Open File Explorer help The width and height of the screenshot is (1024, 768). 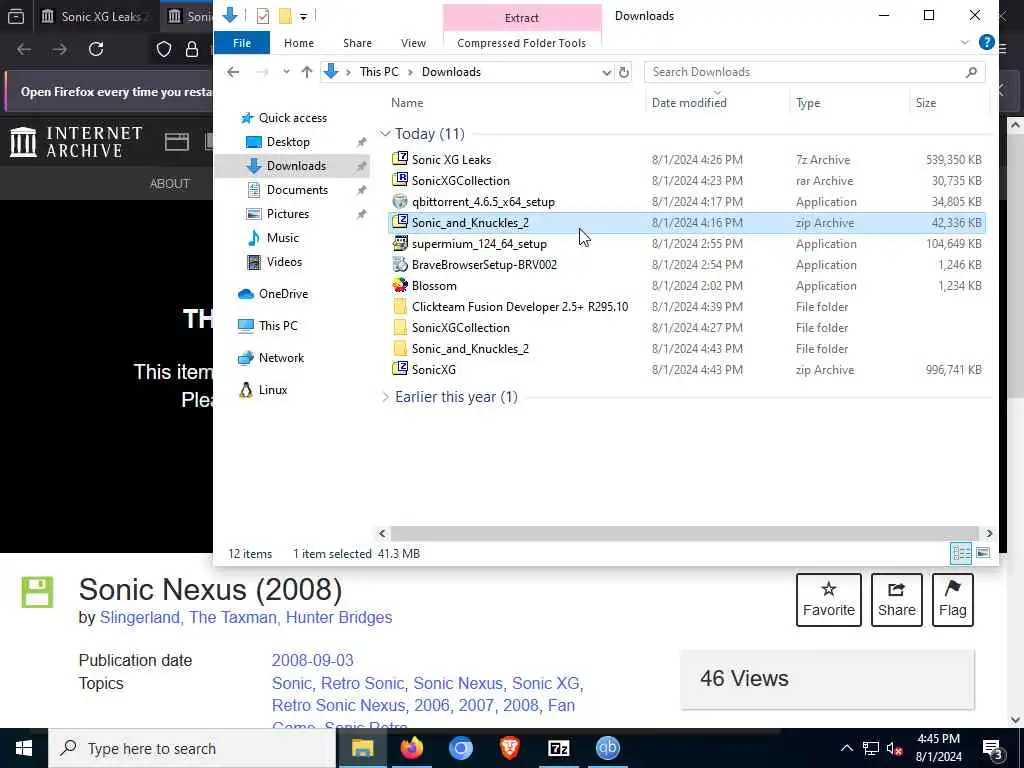(986, 42)
